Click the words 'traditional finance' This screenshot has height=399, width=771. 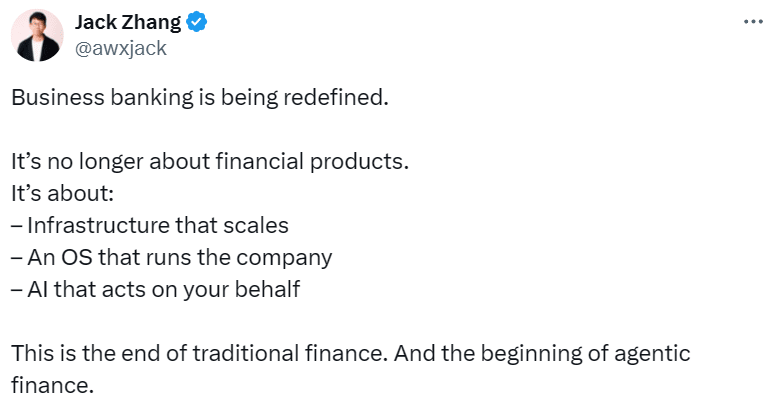point(286,353)
